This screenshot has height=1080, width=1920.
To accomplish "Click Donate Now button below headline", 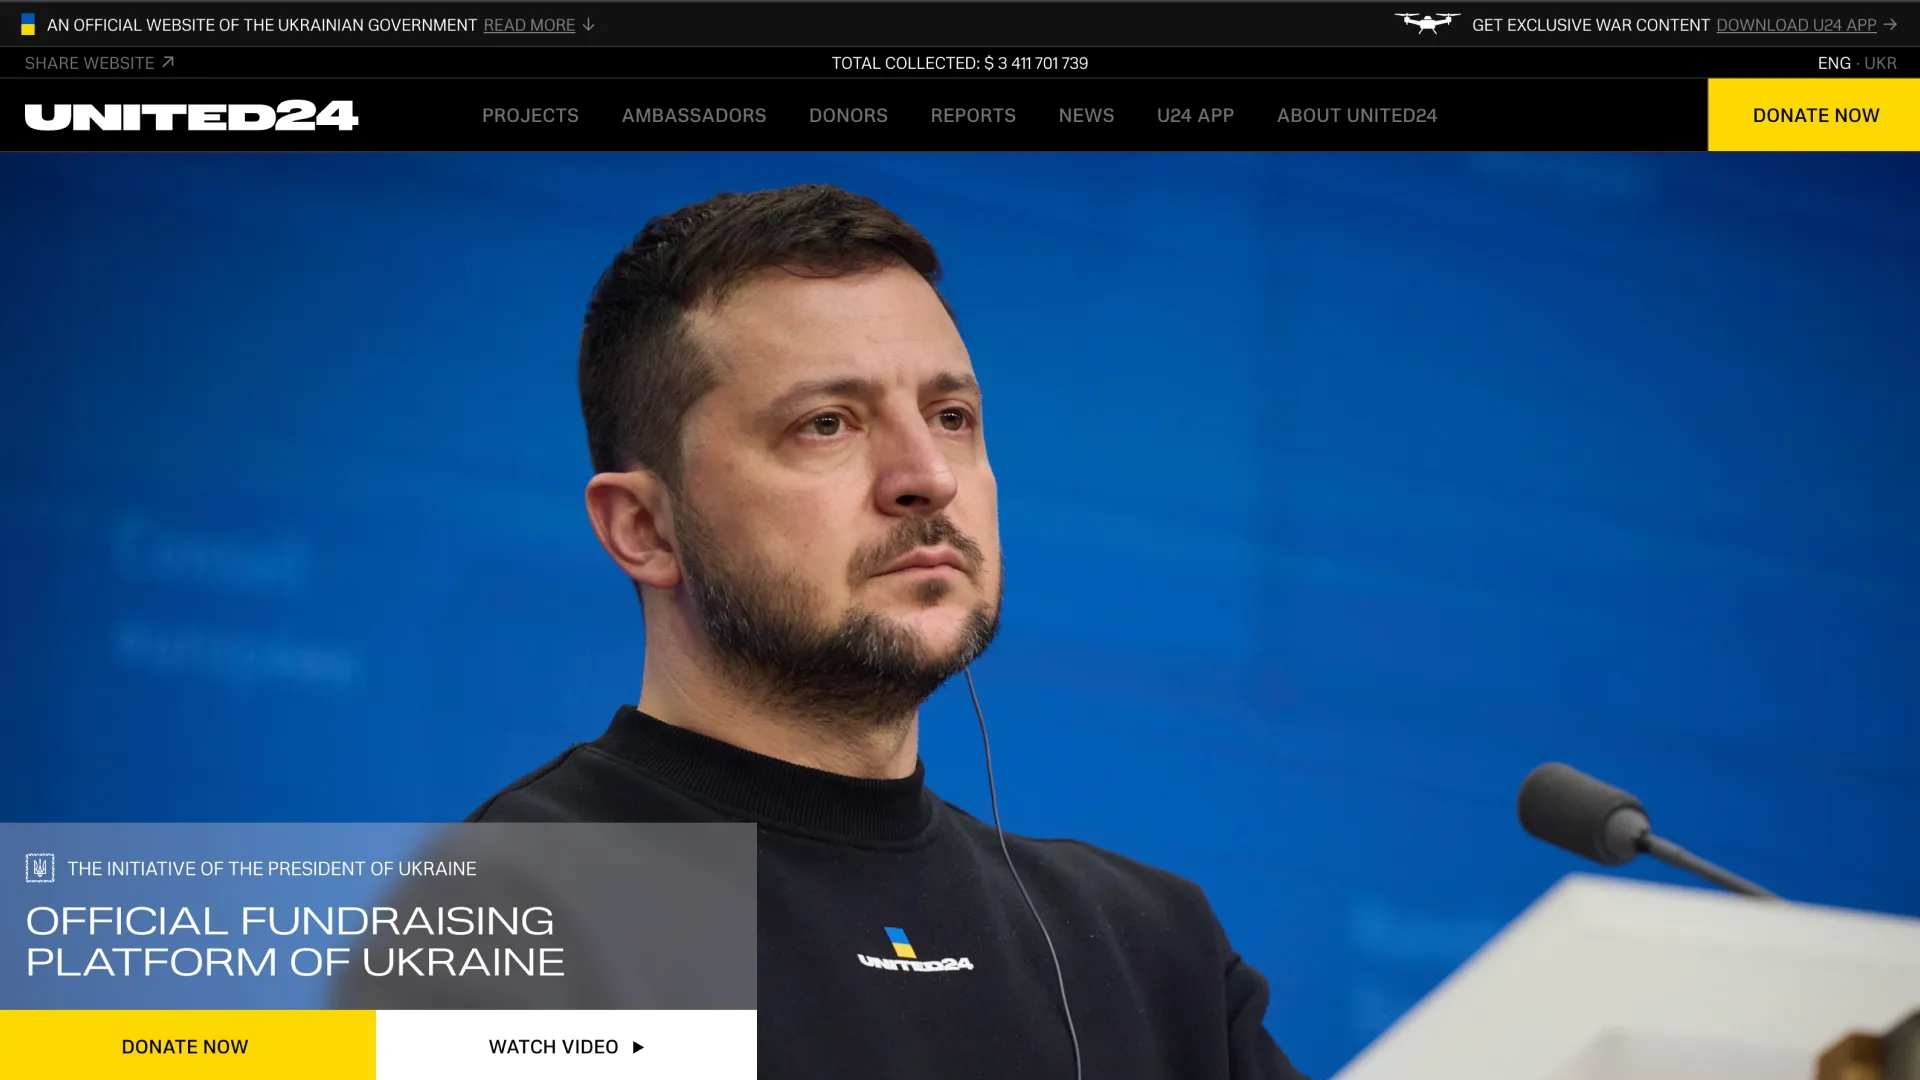I will point(186,1046).
